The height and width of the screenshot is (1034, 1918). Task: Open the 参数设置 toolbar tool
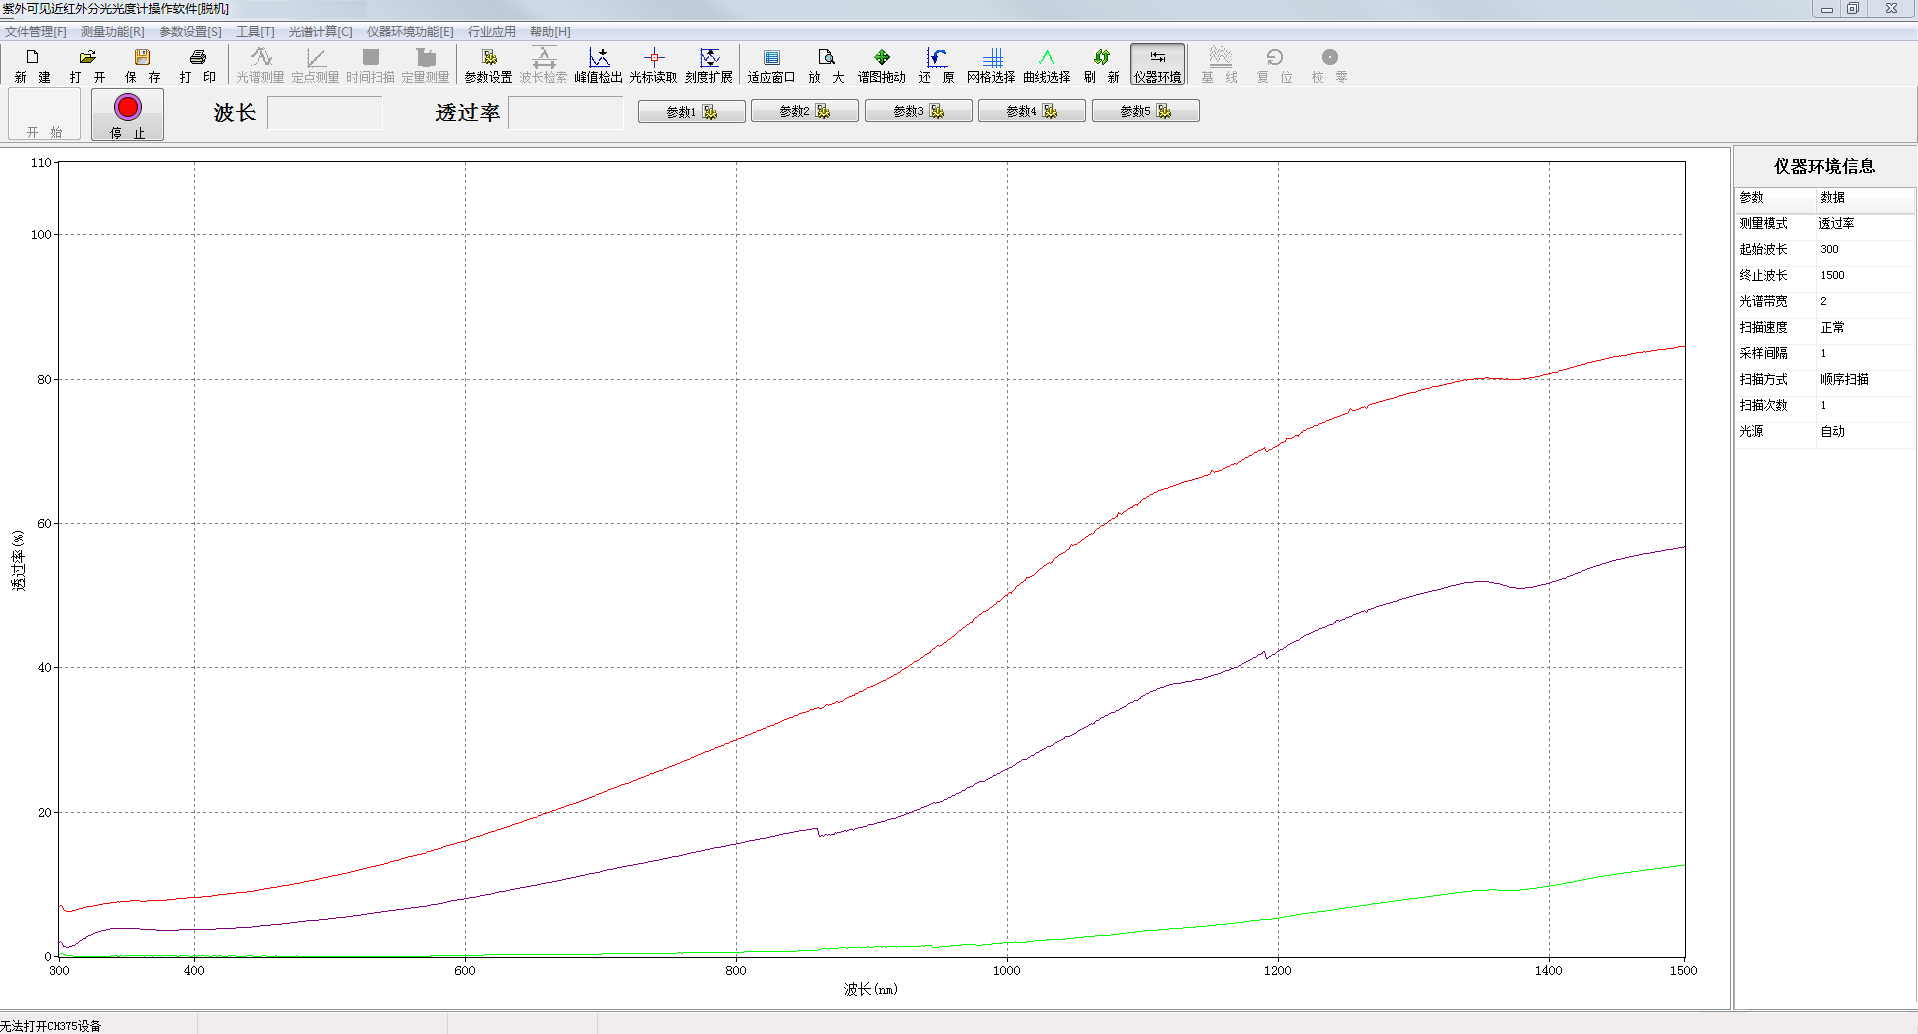(488, 64)
